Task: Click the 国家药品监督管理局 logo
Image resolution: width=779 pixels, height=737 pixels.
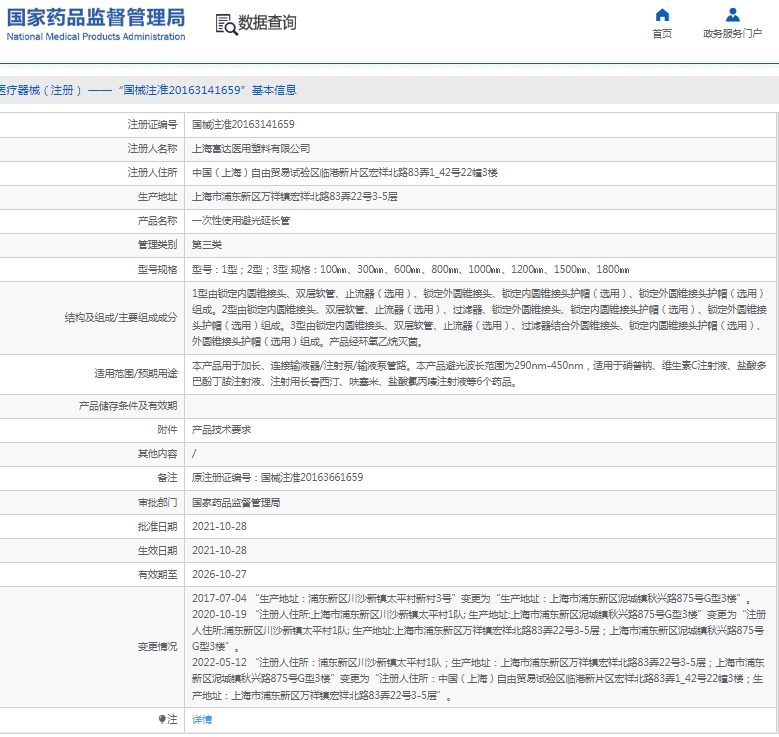Action: [95, 24]
